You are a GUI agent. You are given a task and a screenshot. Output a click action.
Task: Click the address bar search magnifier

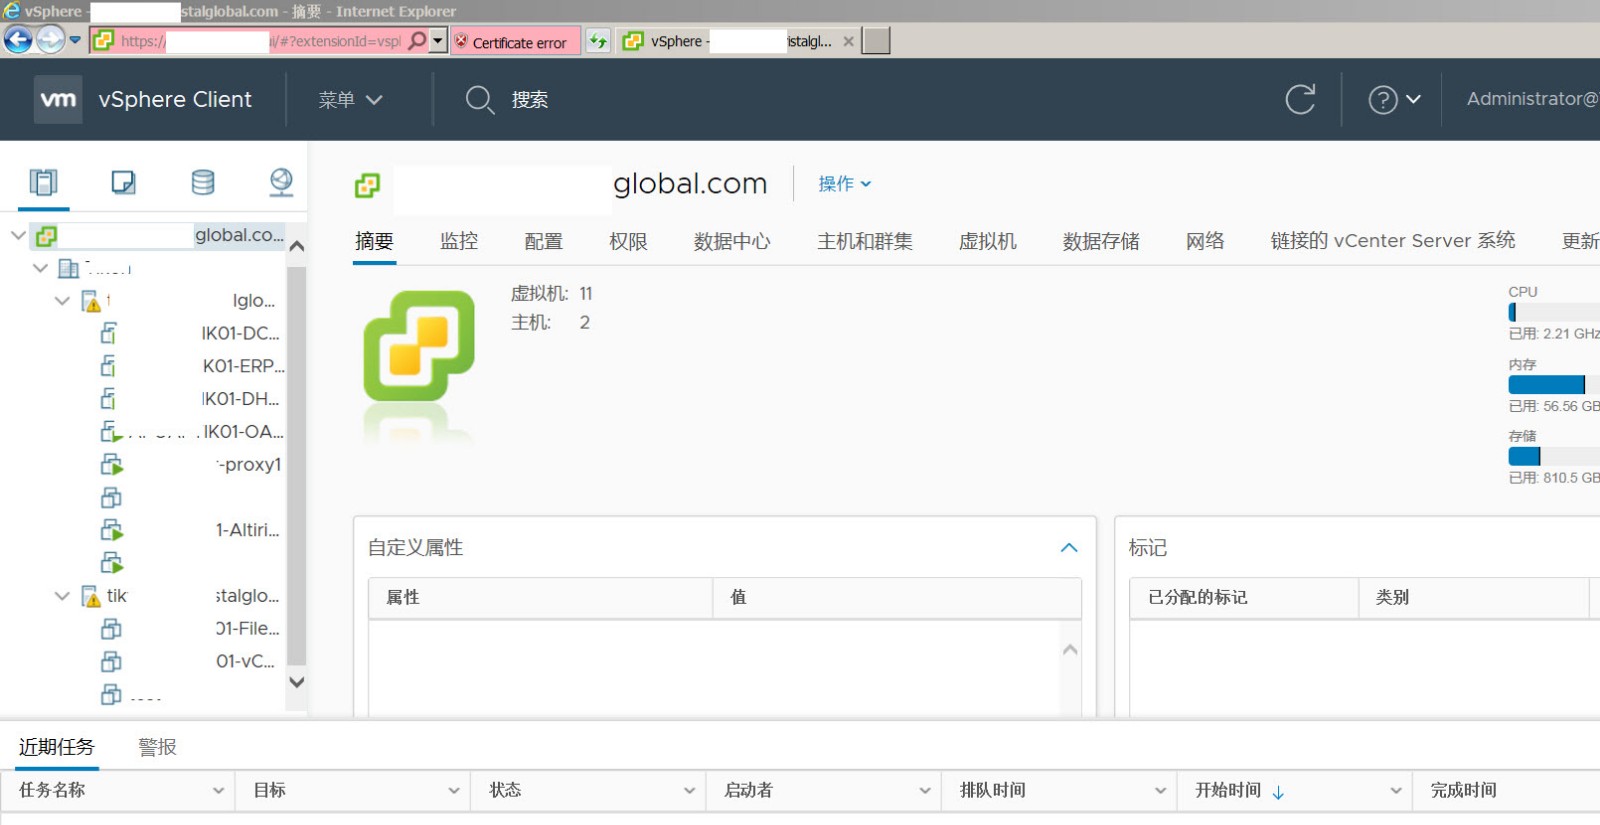pyautogui.click(x=417, y=41)
